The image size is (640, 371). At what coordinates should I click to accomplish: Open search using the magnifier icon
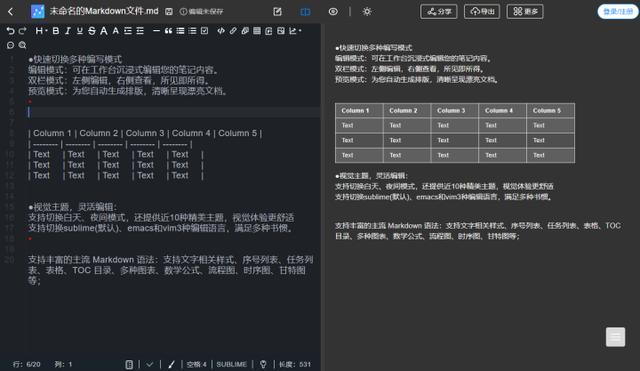pos(22,45)
